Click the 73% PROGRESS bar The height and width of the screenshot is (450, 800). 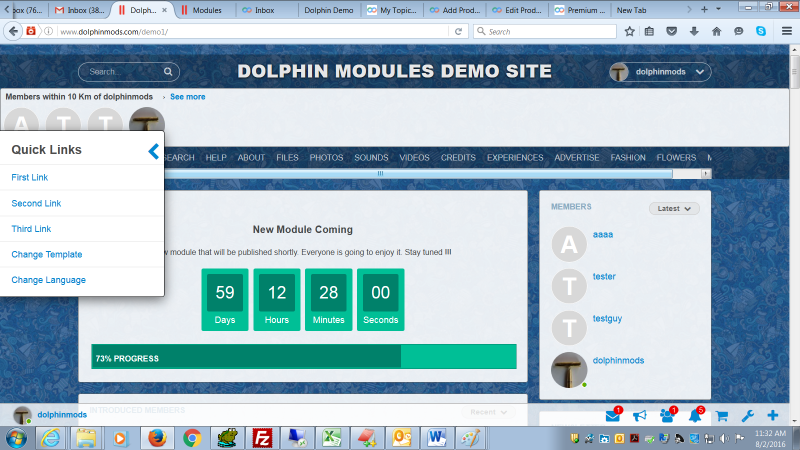[x=304, y=357]
